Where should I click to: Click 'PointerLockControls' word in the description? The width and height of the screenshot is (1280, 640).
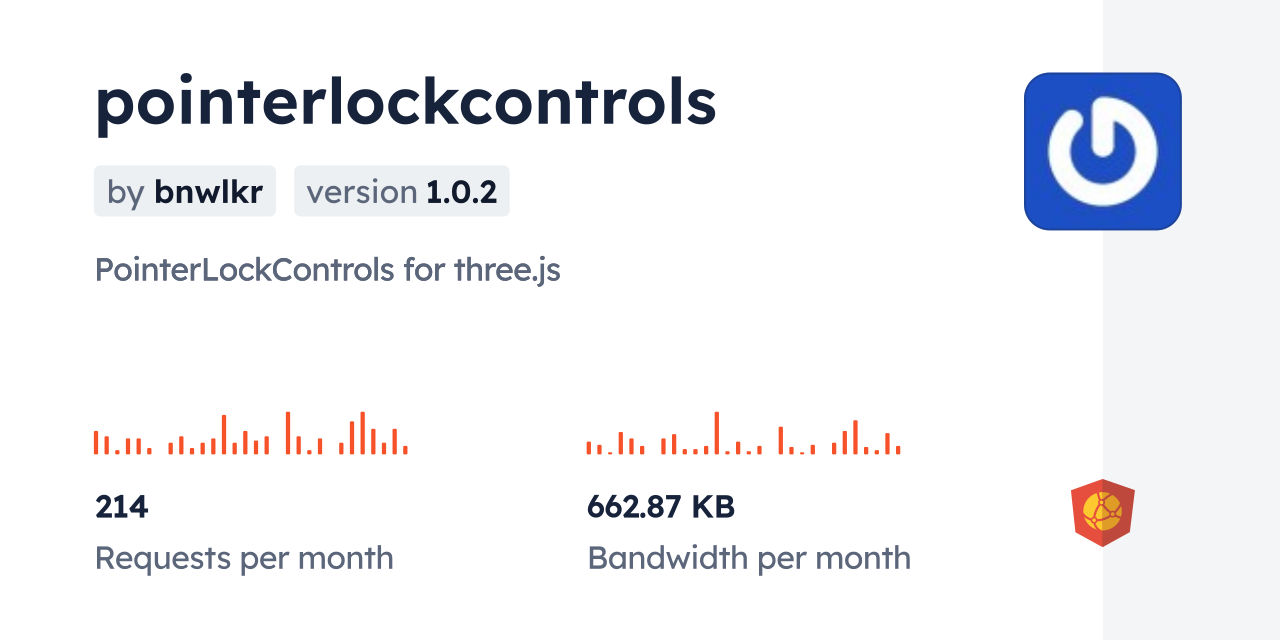tap(244, 270)
